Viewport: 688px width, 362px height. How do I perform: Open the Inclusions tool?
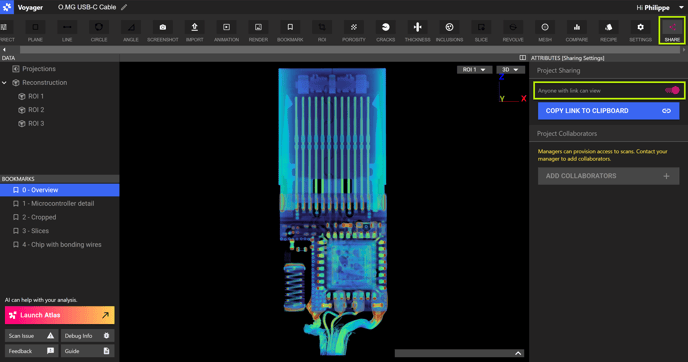[449, 31]
